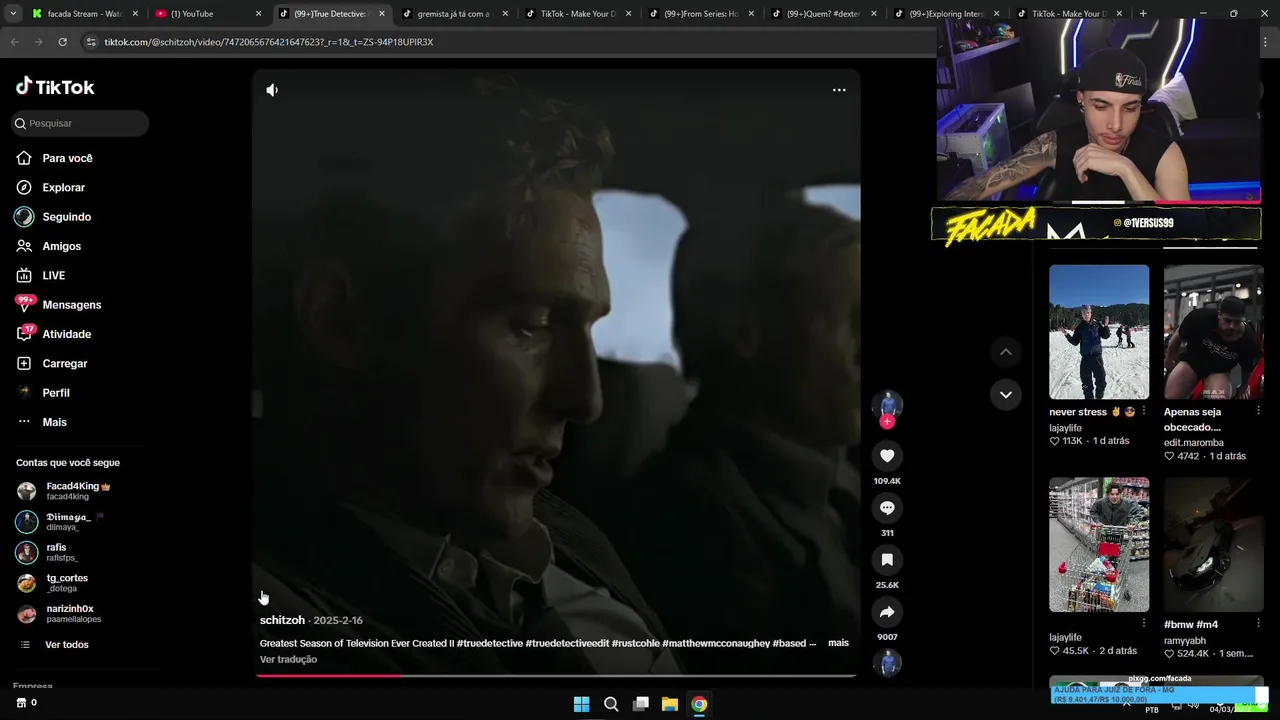Open narizinh0x followed account
Viewport: 1280px width, 720px height.
point(59,613)
